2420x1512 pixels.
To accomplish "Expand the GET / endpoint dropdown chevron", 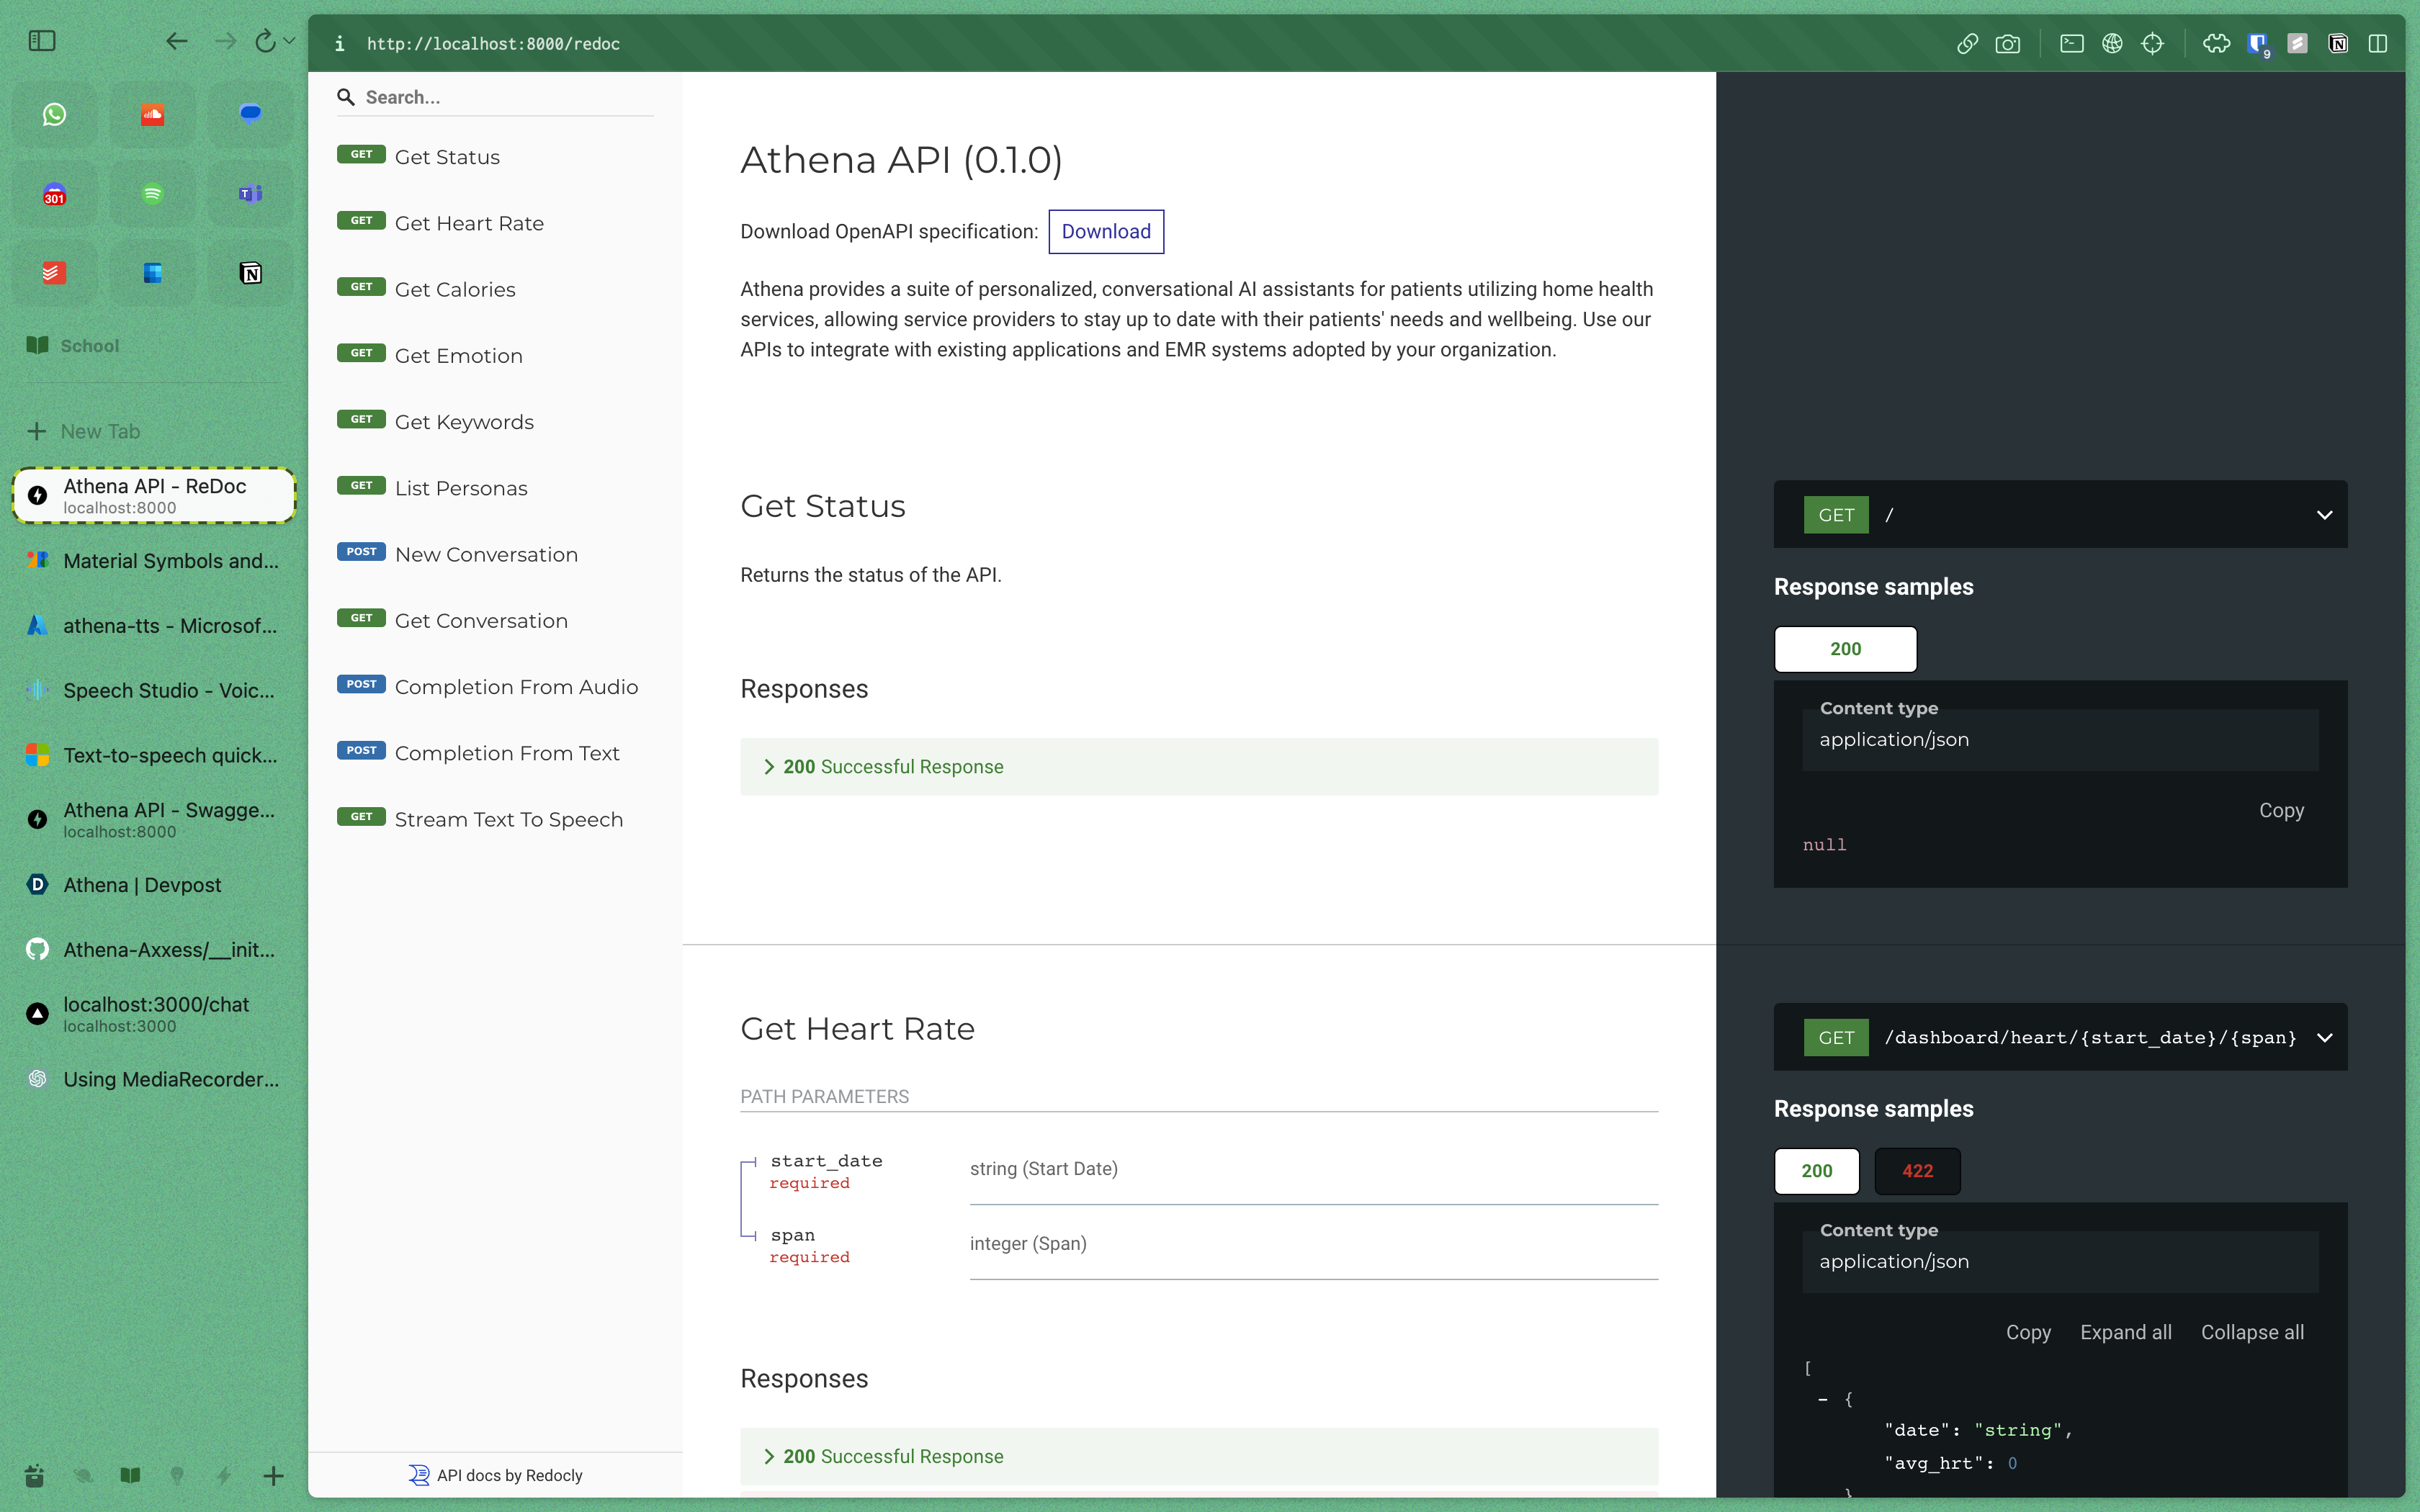I will click(2324, 515).
